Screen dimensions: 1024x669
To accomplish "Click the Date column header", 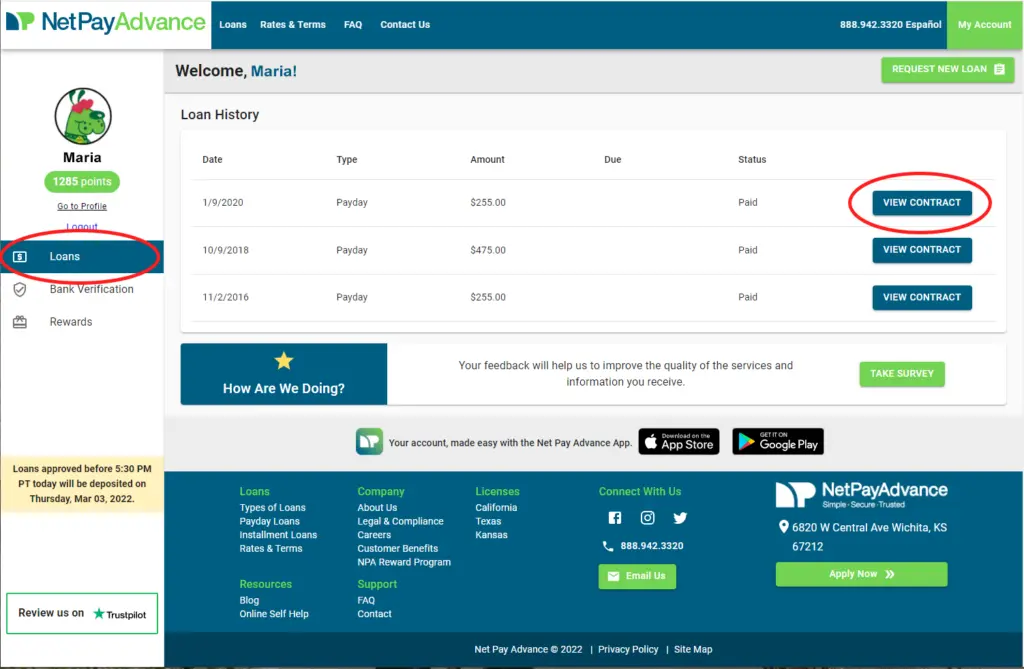I will coord(212,159).
